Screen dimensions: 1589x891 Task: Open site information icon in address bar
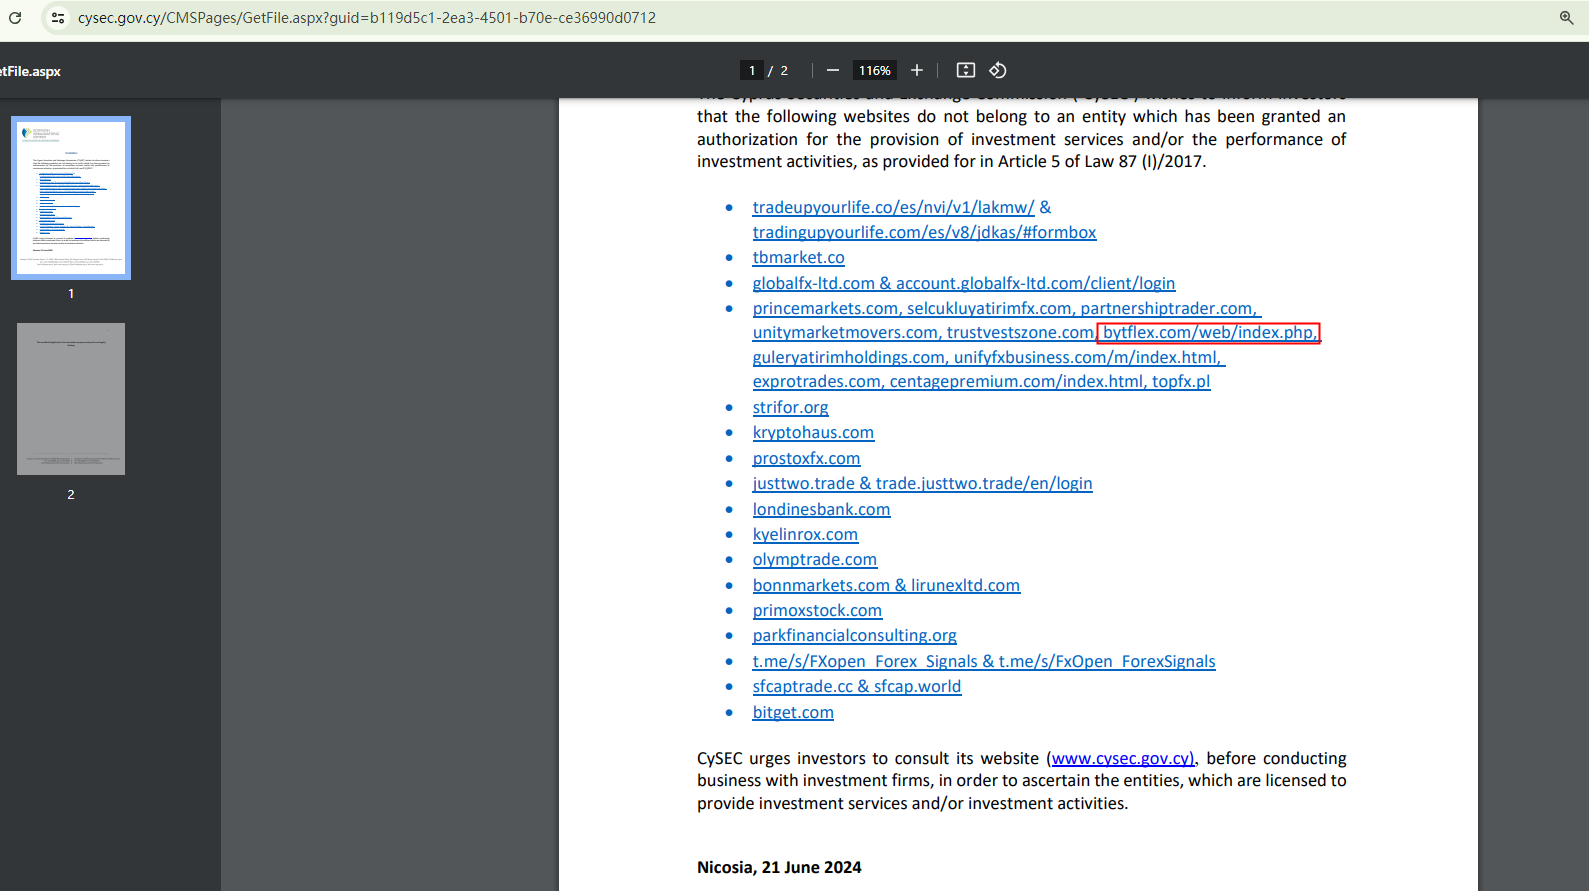pos(58,18)
